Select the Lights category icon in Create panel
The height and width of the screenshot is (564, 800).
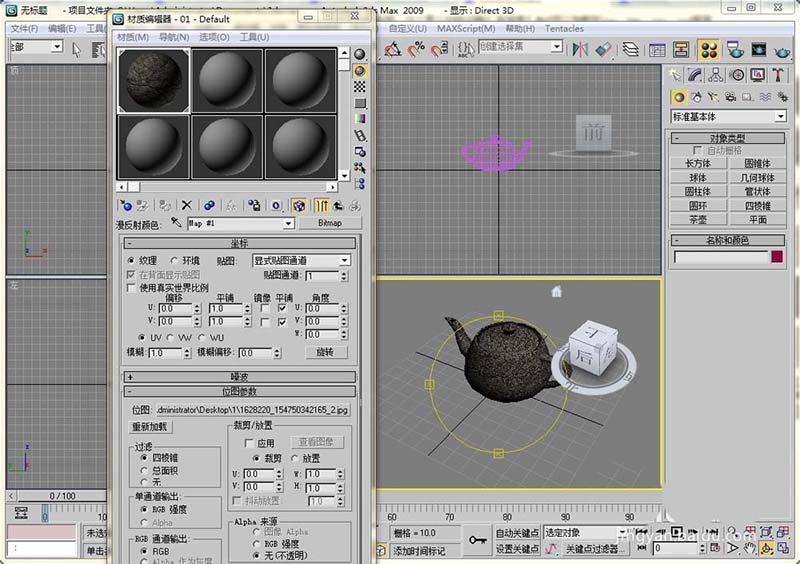coord(714,97)
